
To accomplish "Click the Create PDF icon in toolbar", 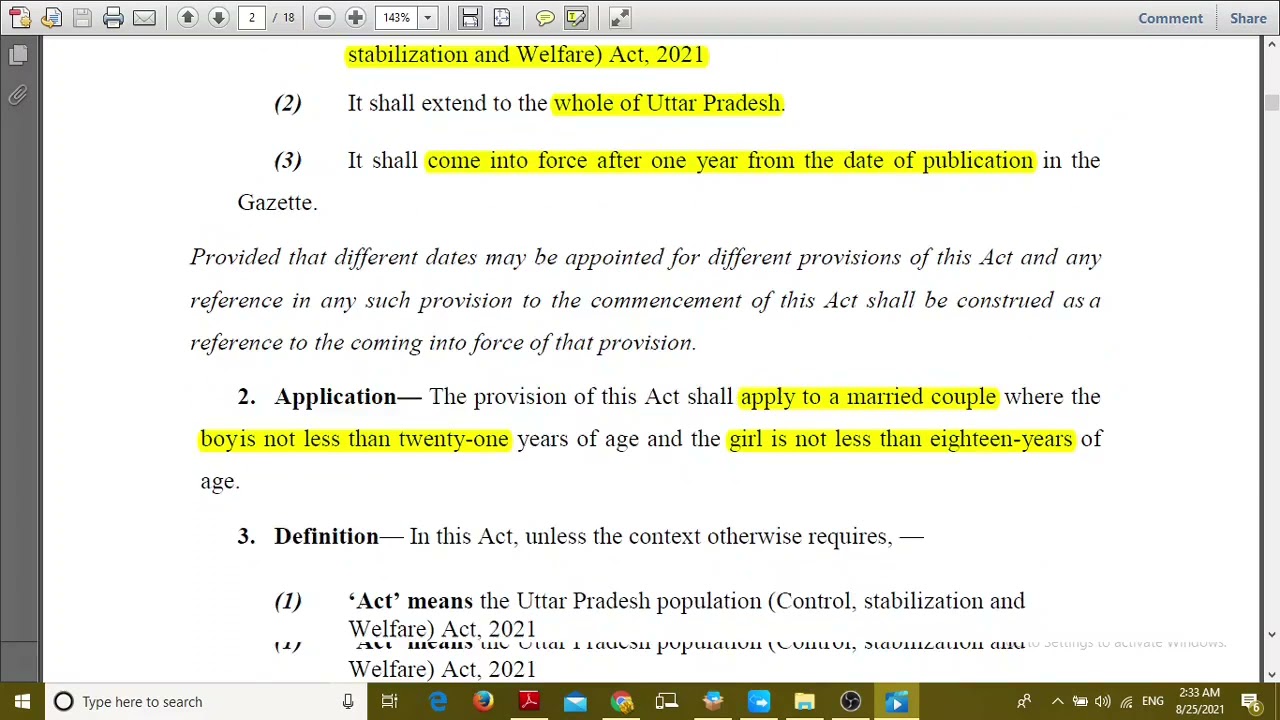I will [20, 18].
